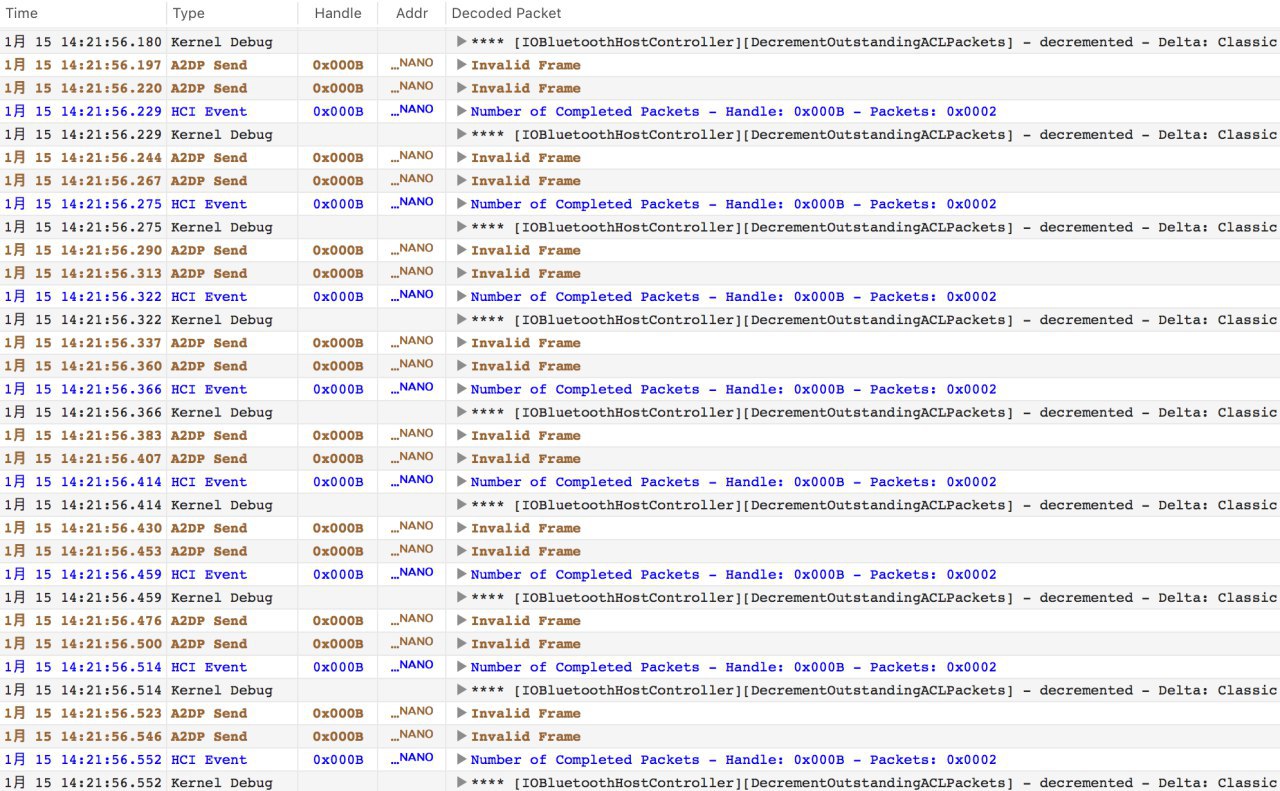Expand the Kernel Debug row at 14:21:56.322
Image resolution: width=1280 pixels, height=791 pixels.
point(461,320)
